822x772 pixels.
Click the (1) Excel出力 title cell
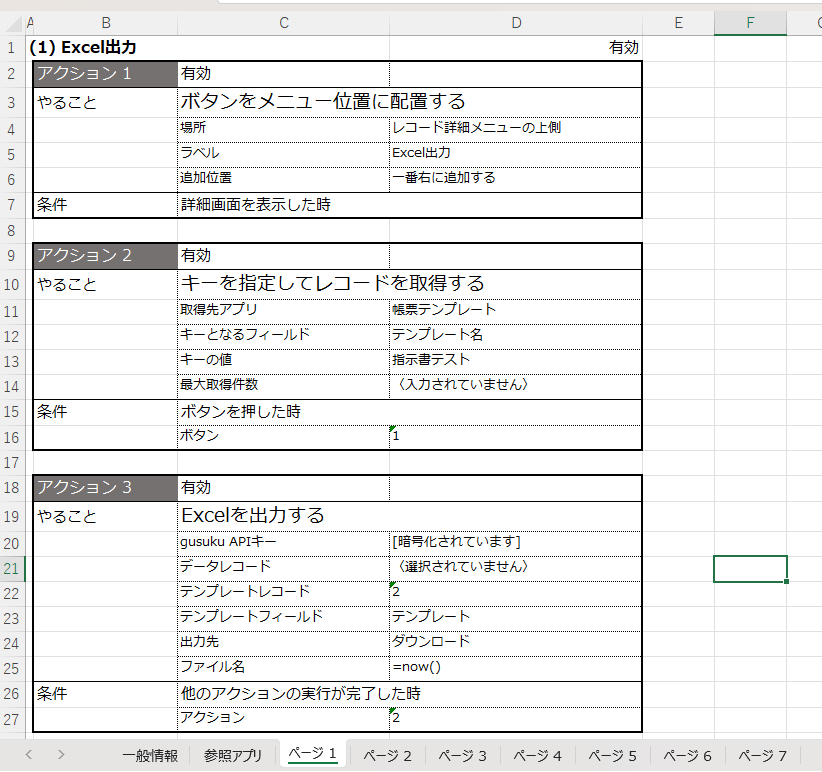[x=105, y=47]
